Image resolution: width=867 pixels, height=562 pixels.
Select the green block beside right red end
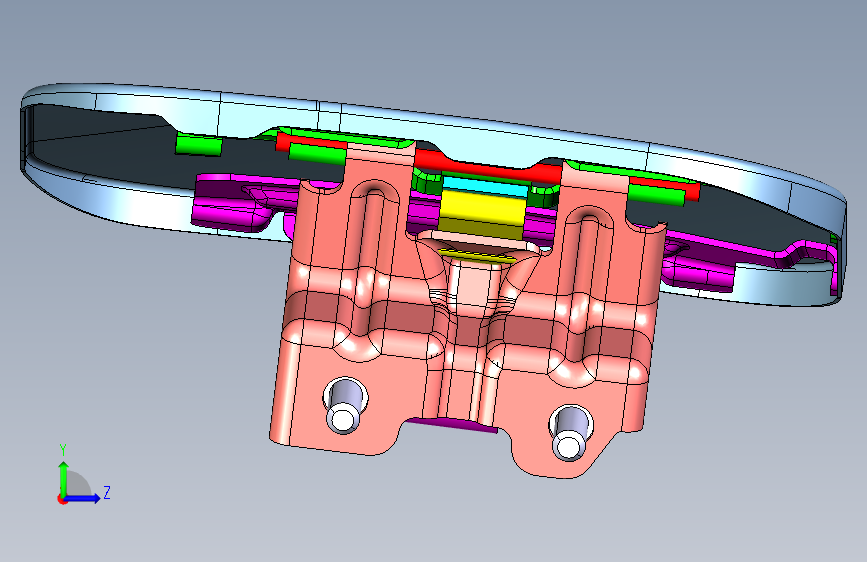pos(655,194)
